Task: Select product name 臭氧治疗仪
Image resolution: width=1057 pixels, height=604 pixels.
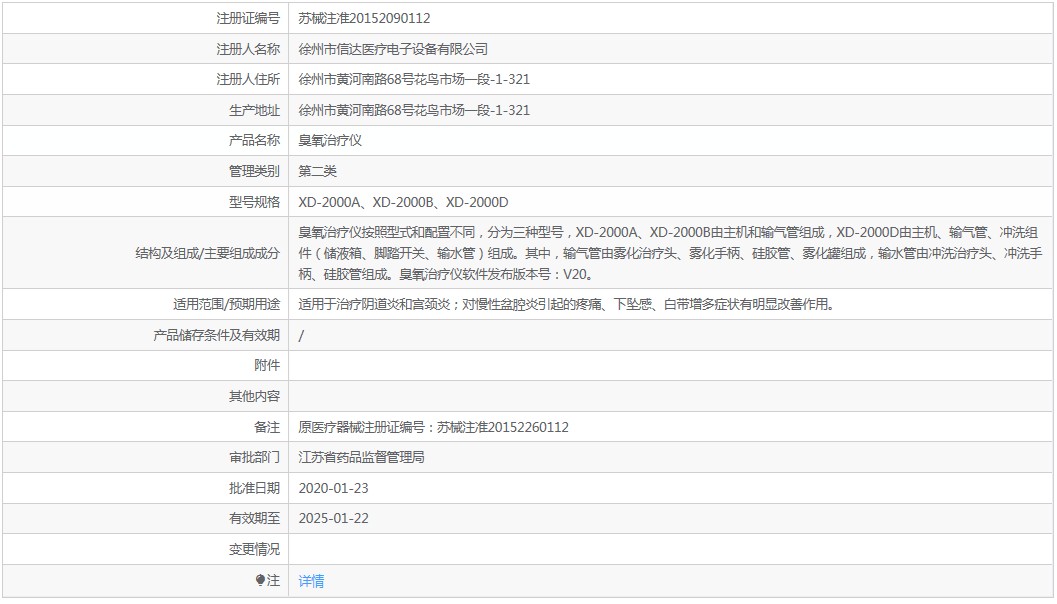Action: tap(330, 141)
